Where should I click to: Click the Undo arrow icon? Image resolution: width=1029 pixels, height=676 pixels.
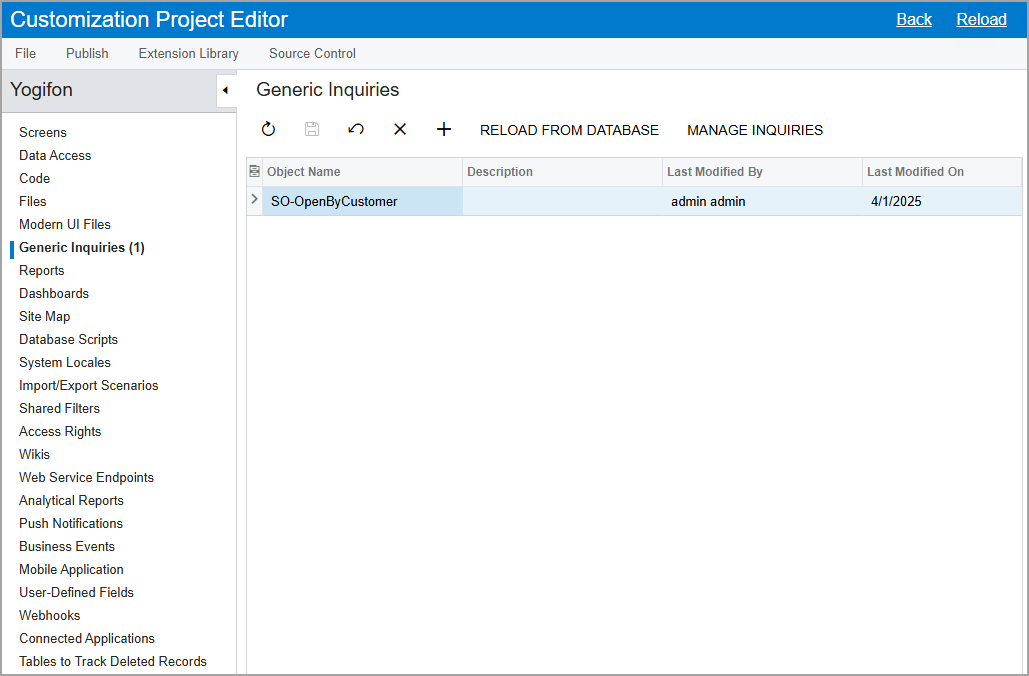click(x=356, y=130)
